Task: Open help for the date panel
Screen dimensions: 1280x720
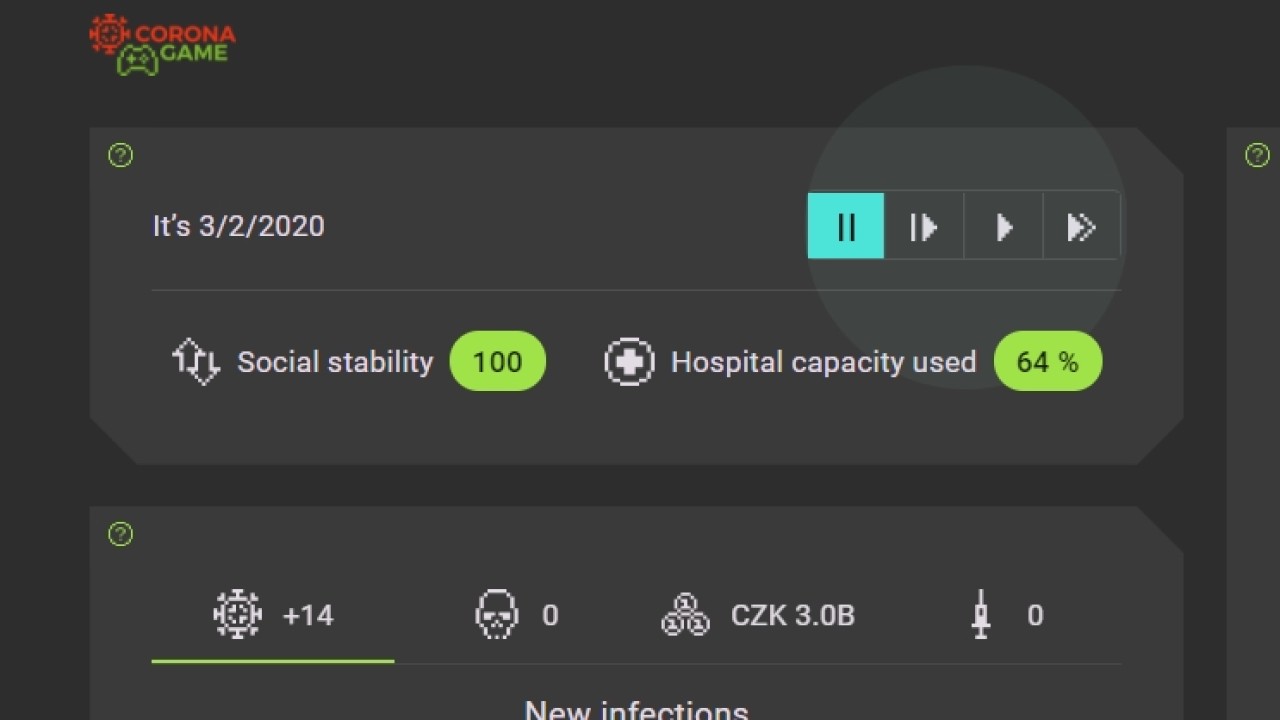Action: [x=120, y=155]
